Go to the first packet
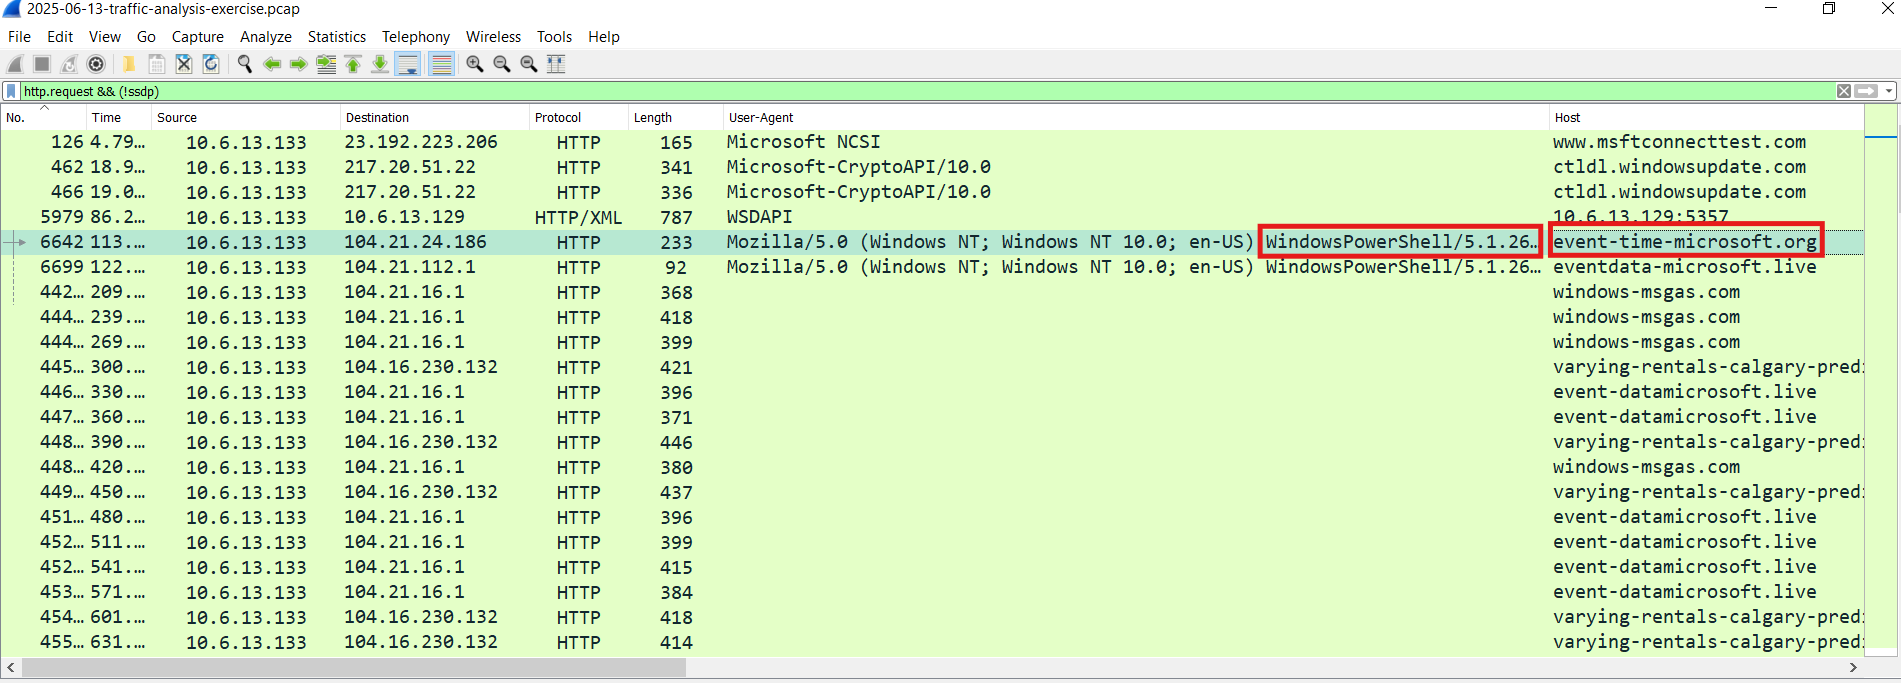 click(x=353, y=64)
